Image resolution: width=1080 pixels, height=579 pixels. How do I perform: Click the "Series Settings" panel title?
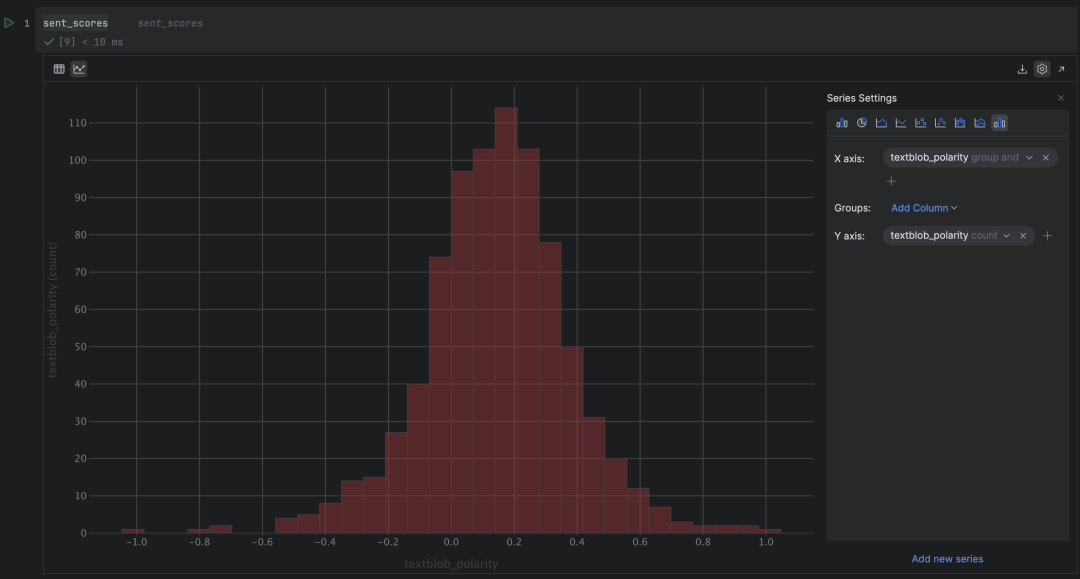click(862, 98)
